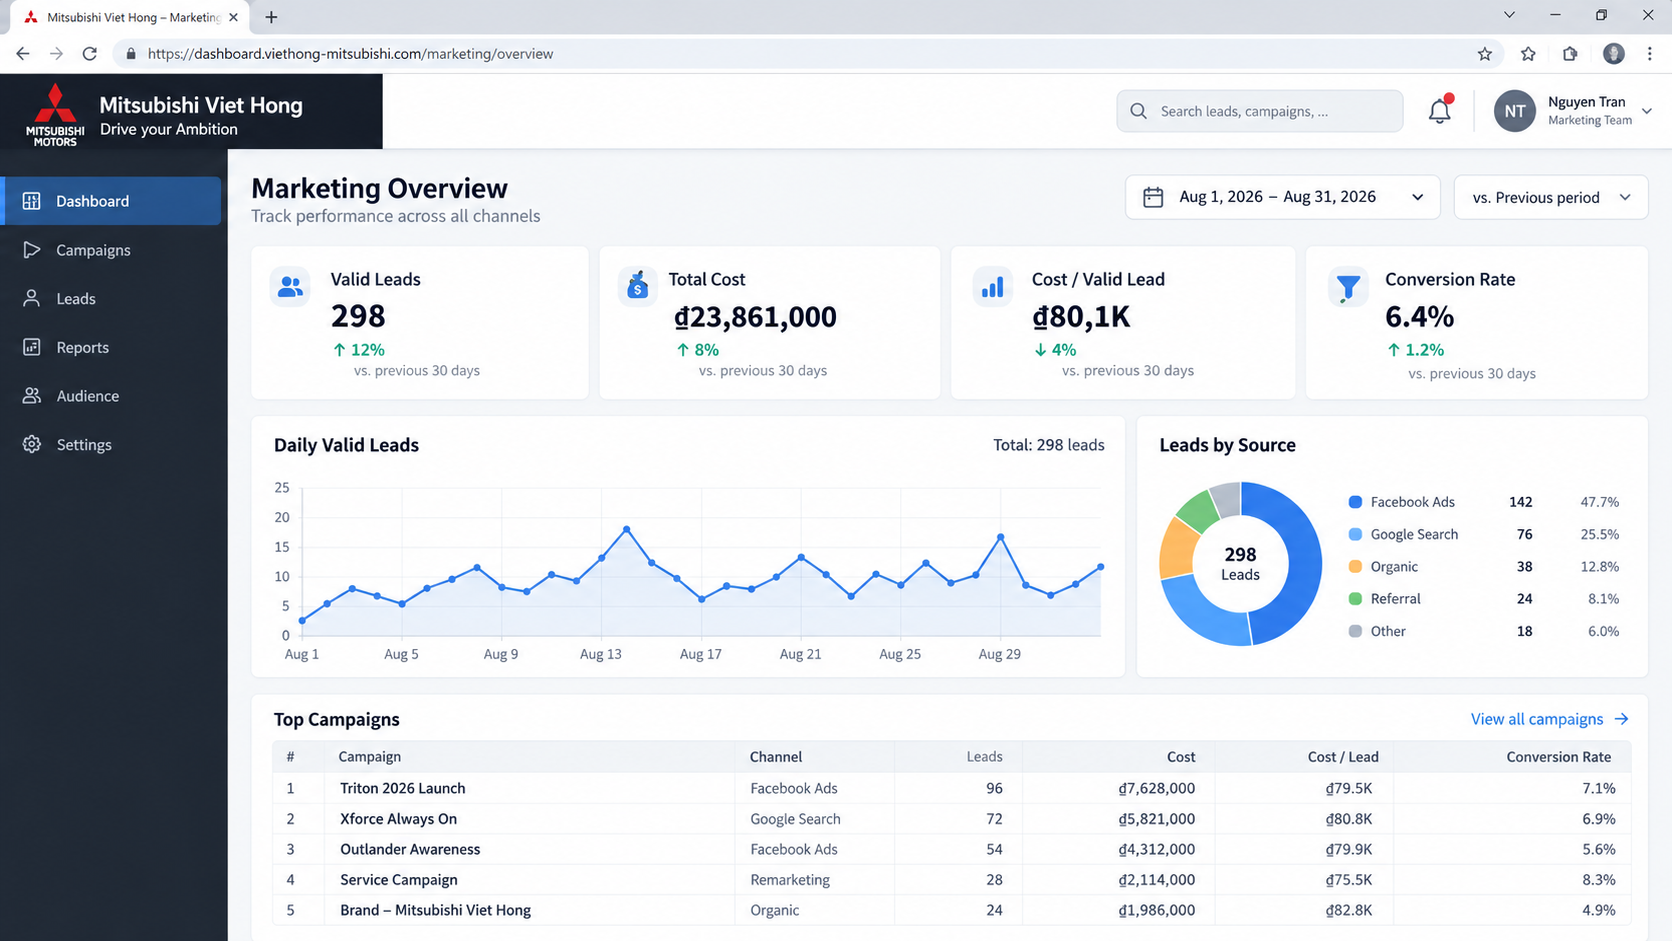Open Settings in sidebar

(x=111, y=444)
